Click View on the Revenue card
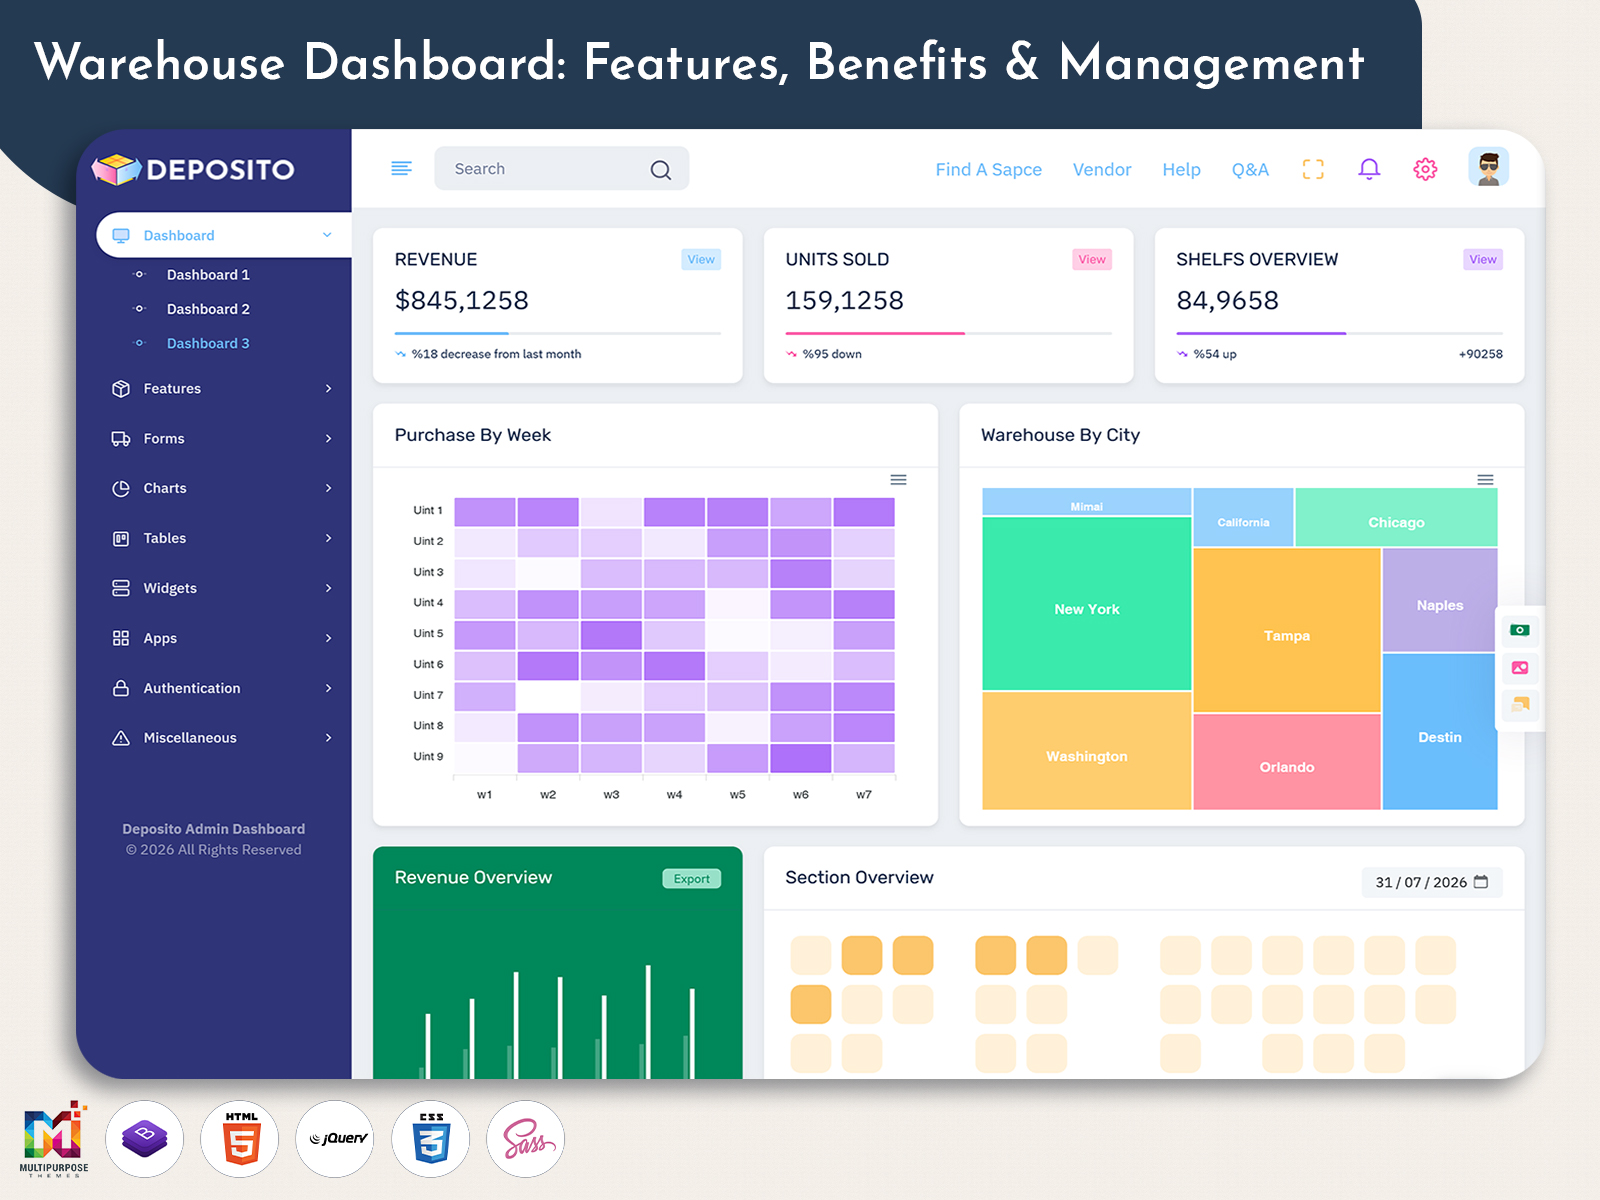The width and height of the screenshot is (1600, 1200). pos(701,259)
